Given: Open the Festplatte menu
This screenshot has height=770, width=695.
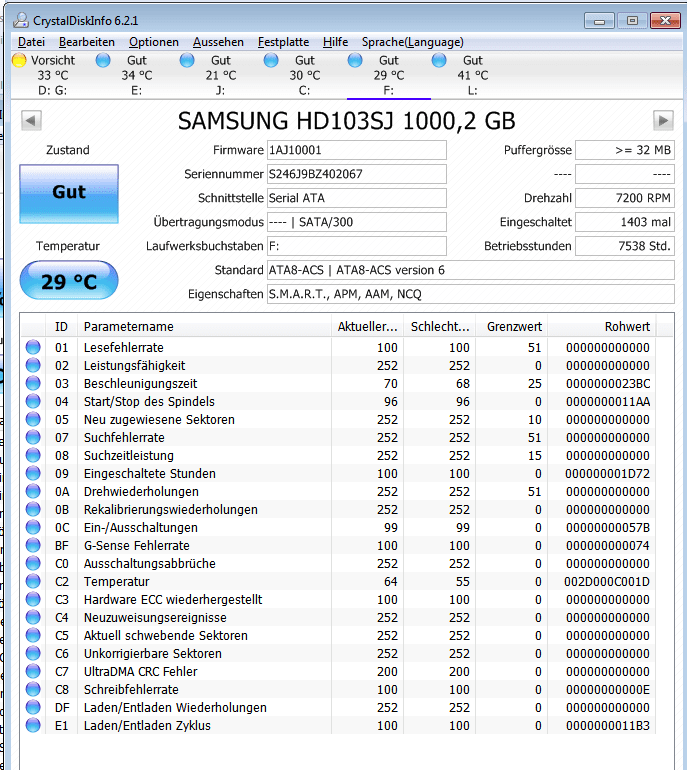Looking at the screenshot, I should (x=283, y=42).
